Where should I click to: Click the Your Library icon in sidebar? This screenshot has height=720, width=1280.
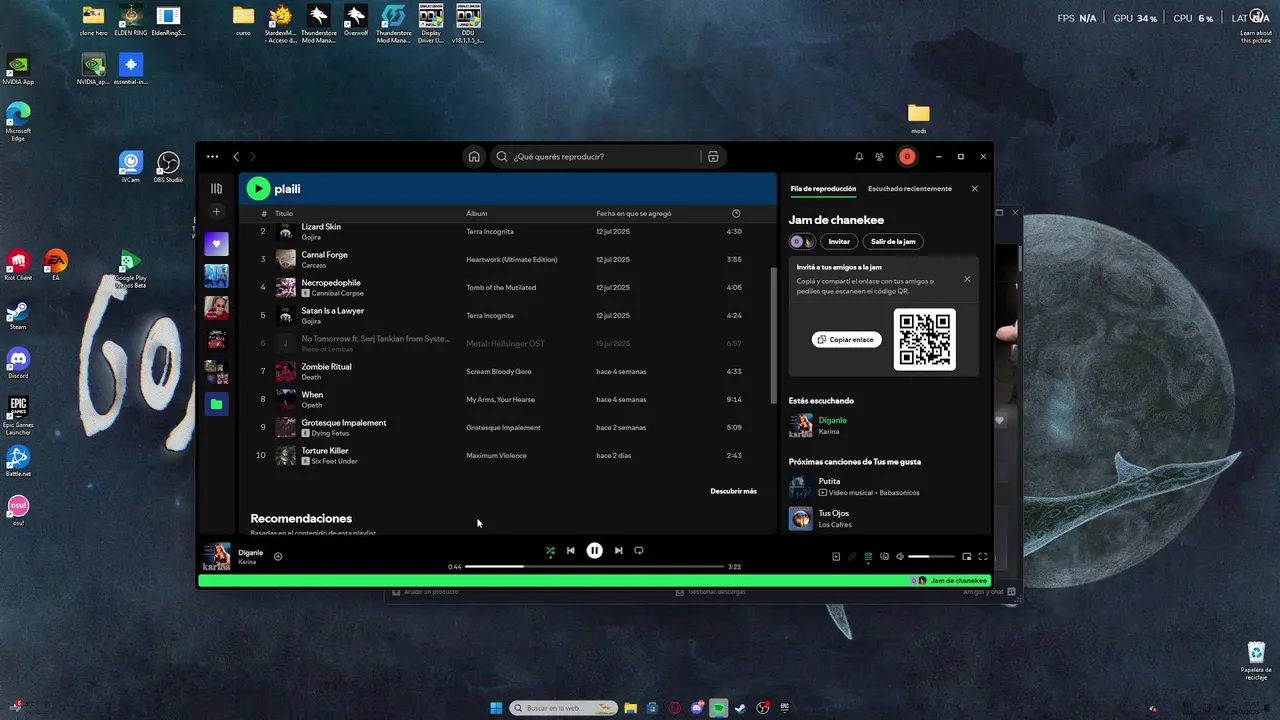point(216,188)
